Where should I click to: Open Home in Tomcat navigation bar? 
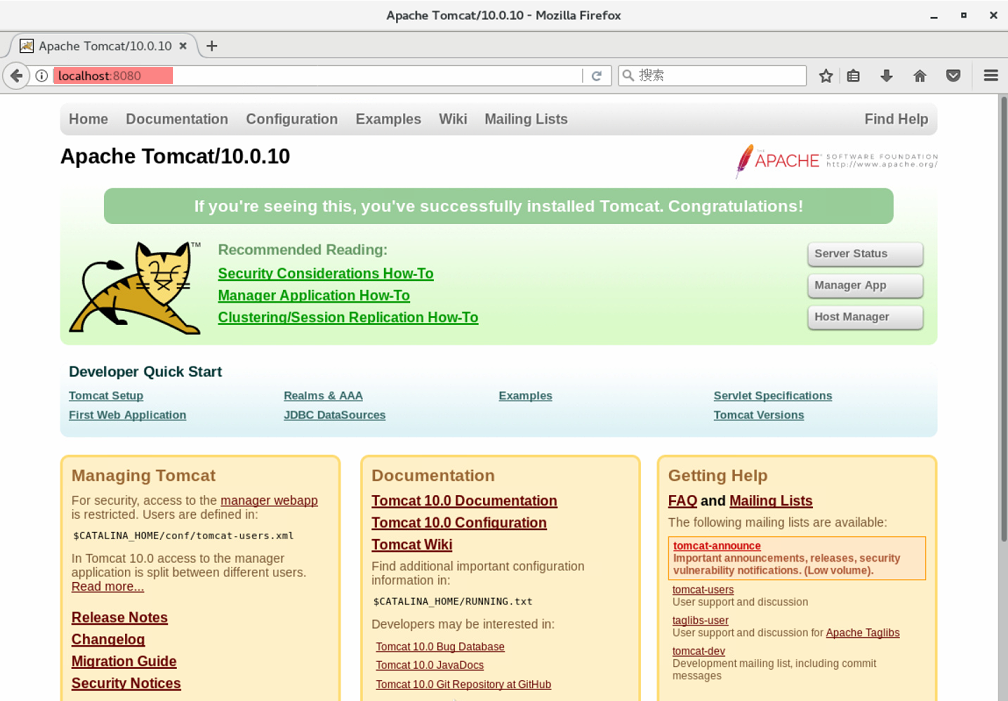pos(89,119)
